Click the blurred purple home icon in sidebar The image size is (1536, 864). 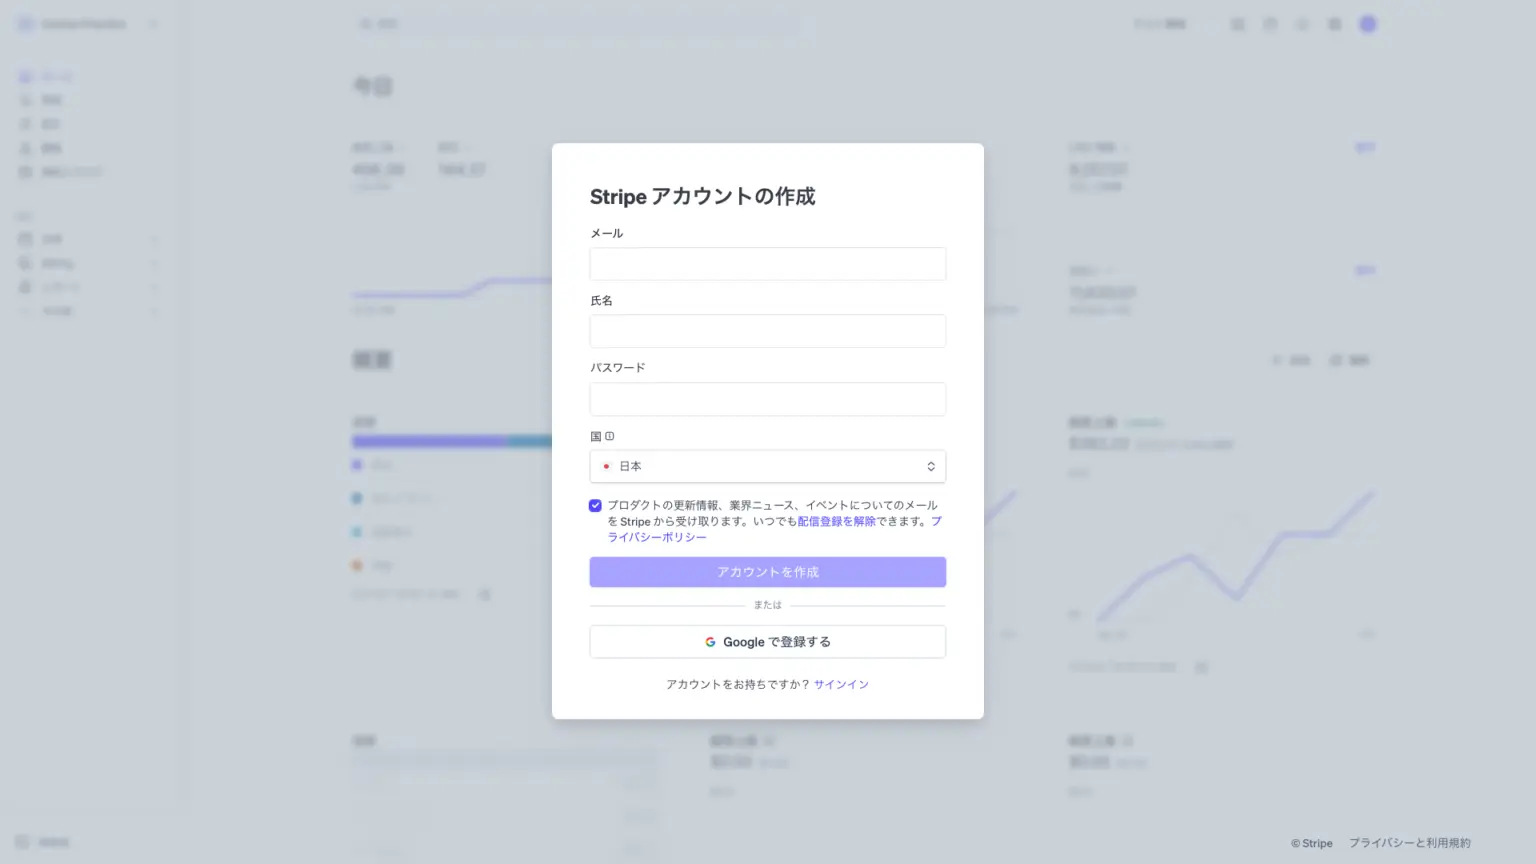point(26,76)
